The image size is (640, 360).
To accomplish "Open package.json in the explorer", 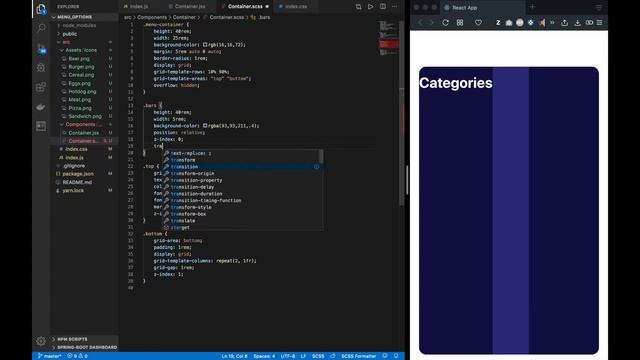I will click(x=84, y=174).
